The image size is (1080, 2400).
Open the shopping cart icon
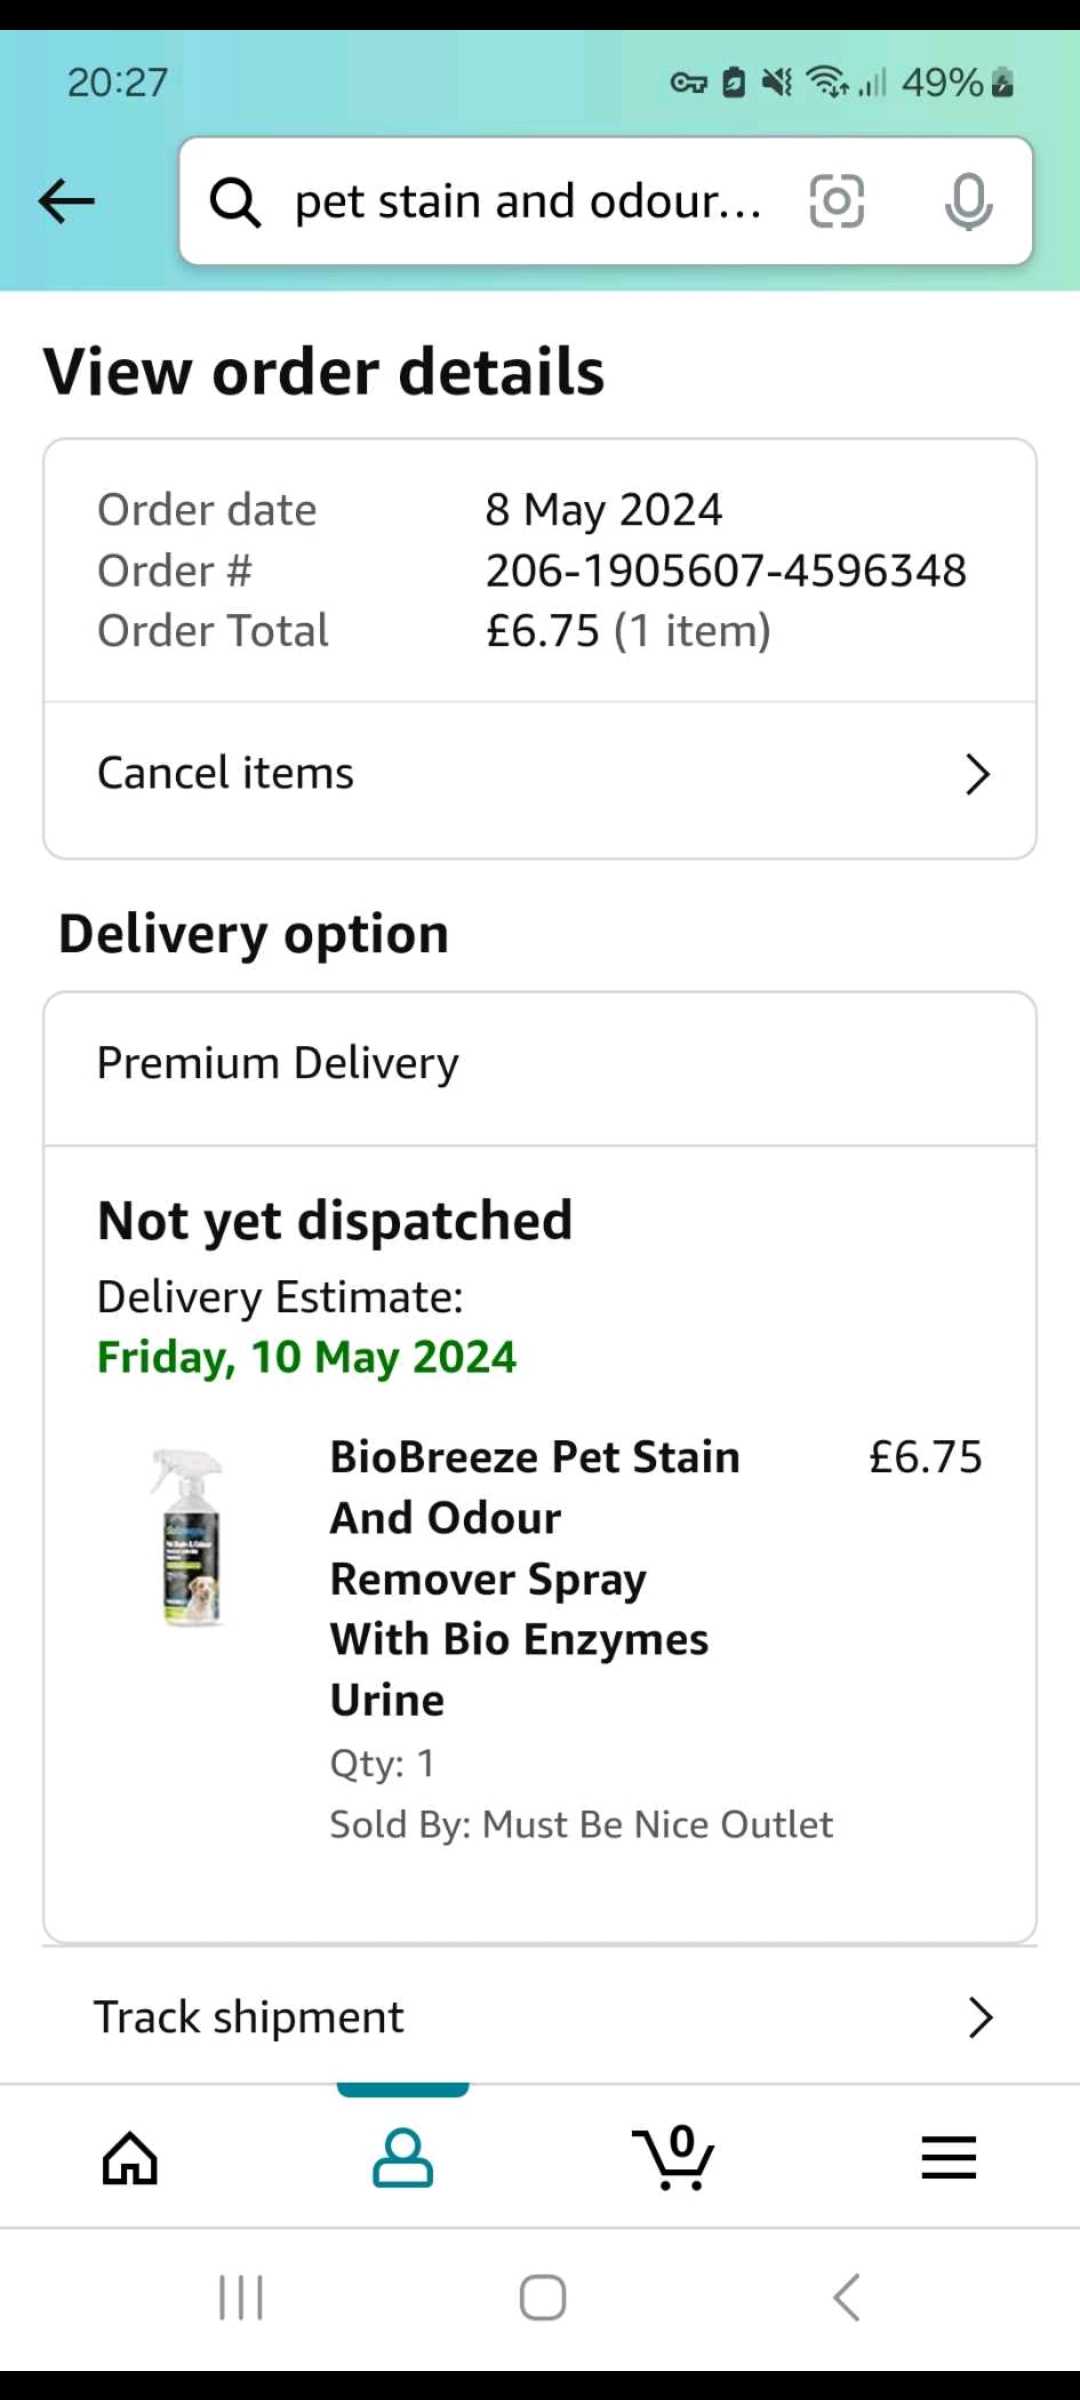(674, 2157)
